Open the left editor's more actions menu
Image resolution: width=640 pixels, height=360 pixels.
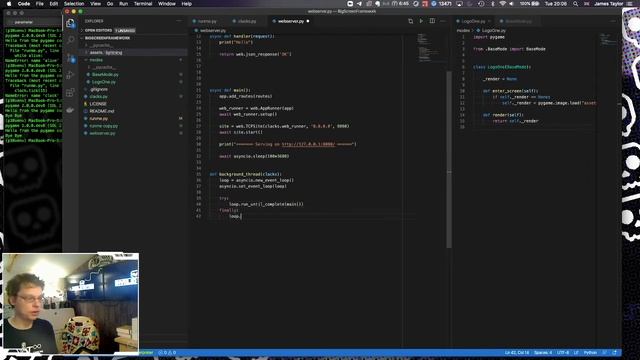[x=443, y=21]
